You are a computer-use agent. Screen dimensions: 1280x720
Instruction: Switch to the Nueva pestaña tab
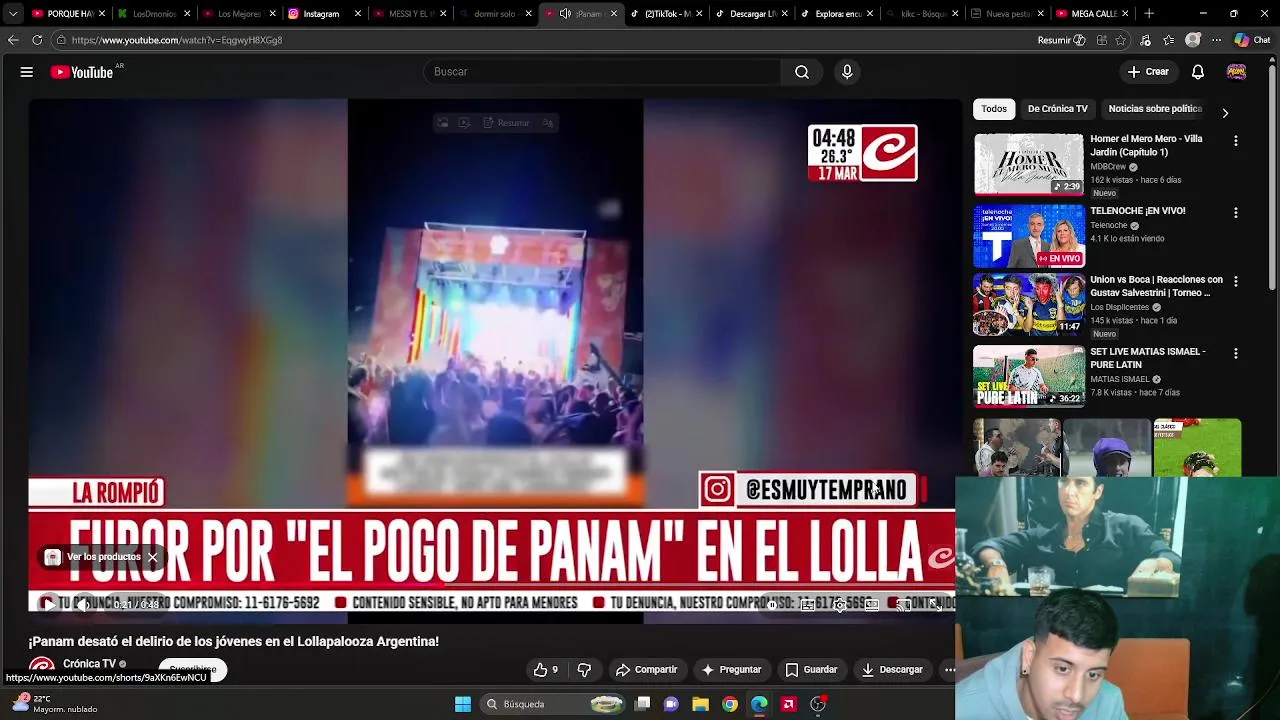tap(1008, 14)
